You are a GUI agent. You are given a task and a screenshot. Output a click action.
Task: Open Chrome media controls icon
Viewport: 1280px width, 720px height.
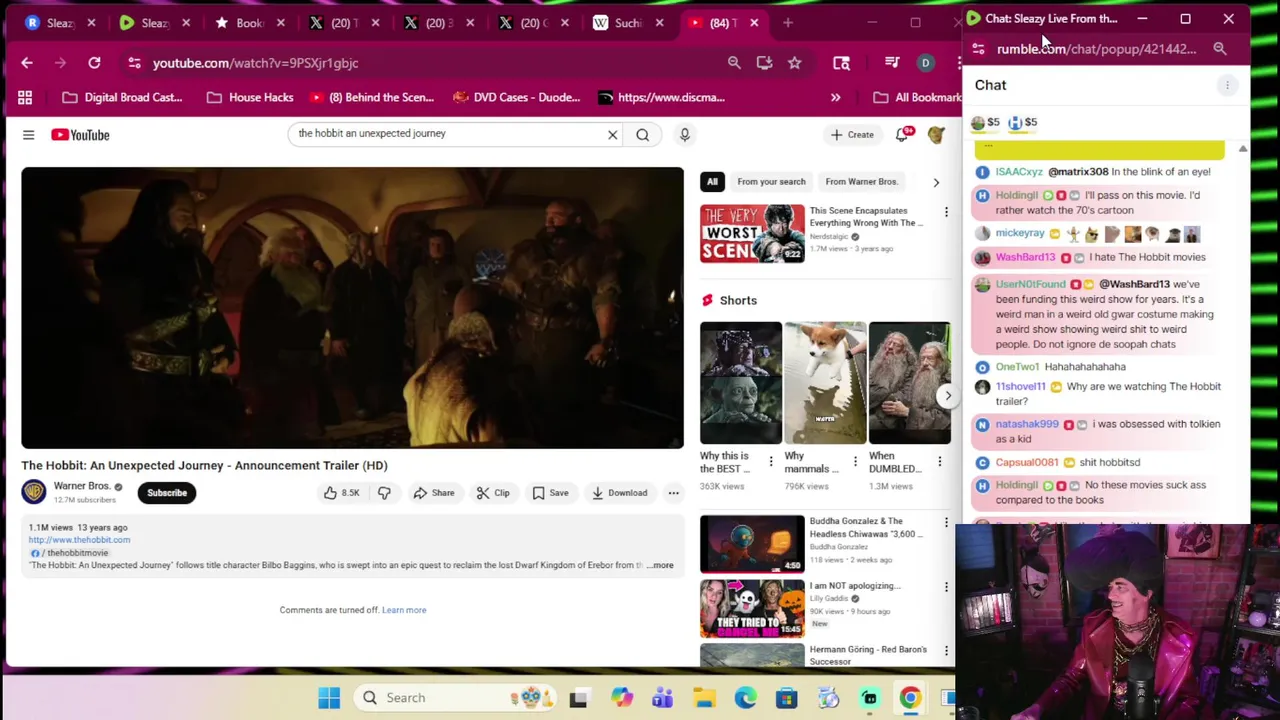(892, 63)
